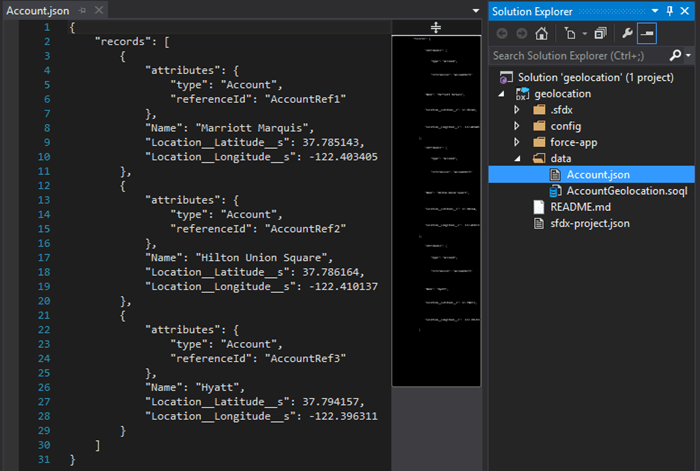
Task: Select the force-app folder
Action: pos(574,142)
